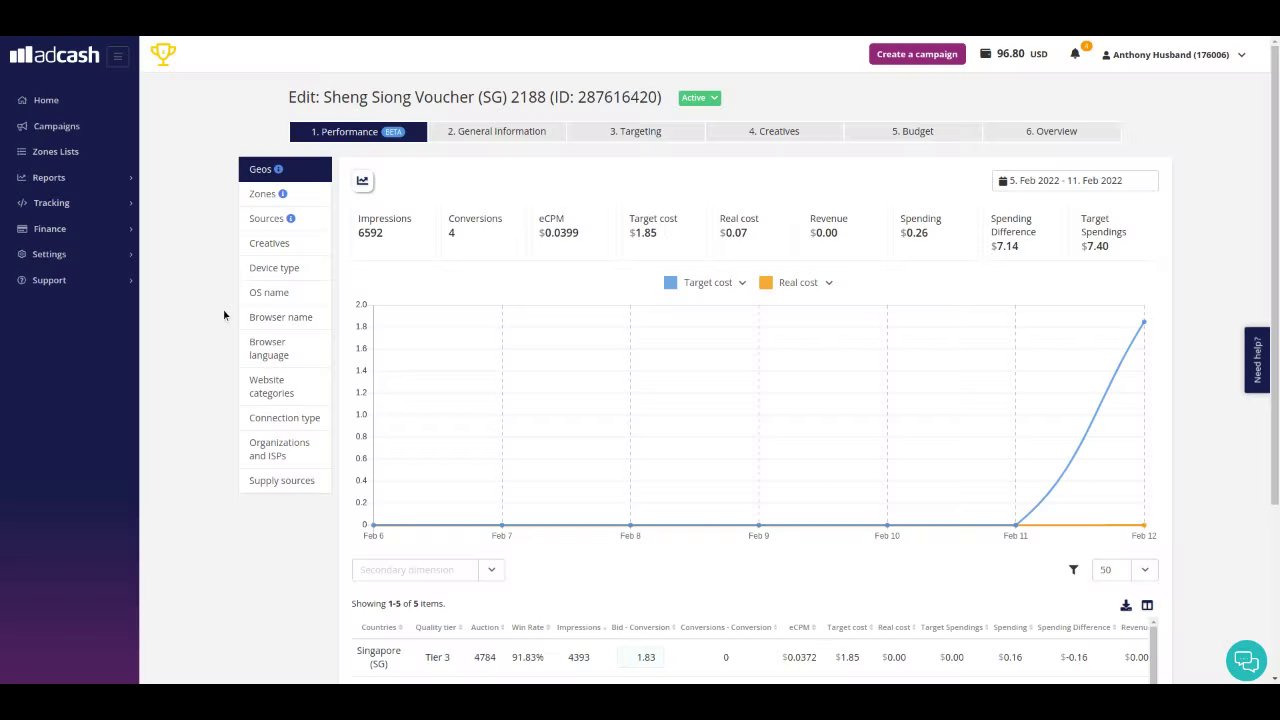
Task: Expand the Settings submenu arrow
Action: (131, 254)
